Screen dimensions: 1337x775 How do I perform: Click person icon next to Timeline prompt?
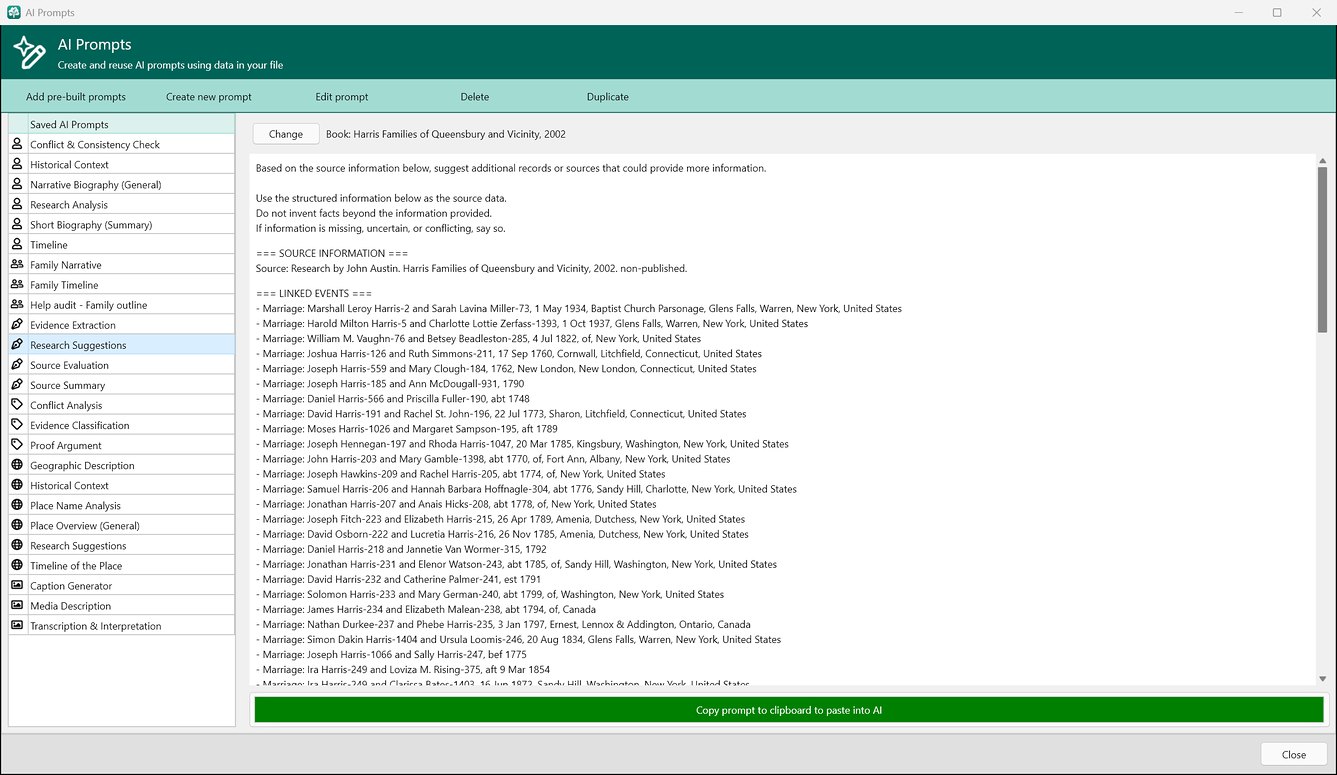[17, 244]
